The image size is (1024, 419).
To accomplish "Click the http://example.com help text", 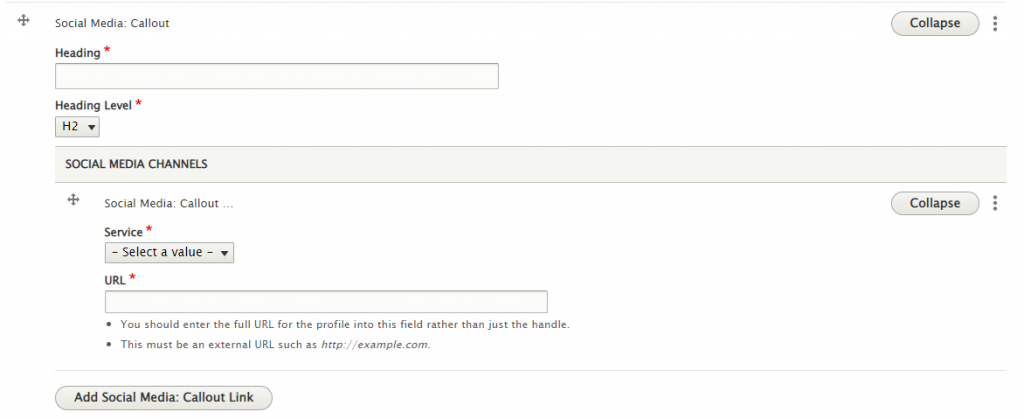I will point(375,345).
